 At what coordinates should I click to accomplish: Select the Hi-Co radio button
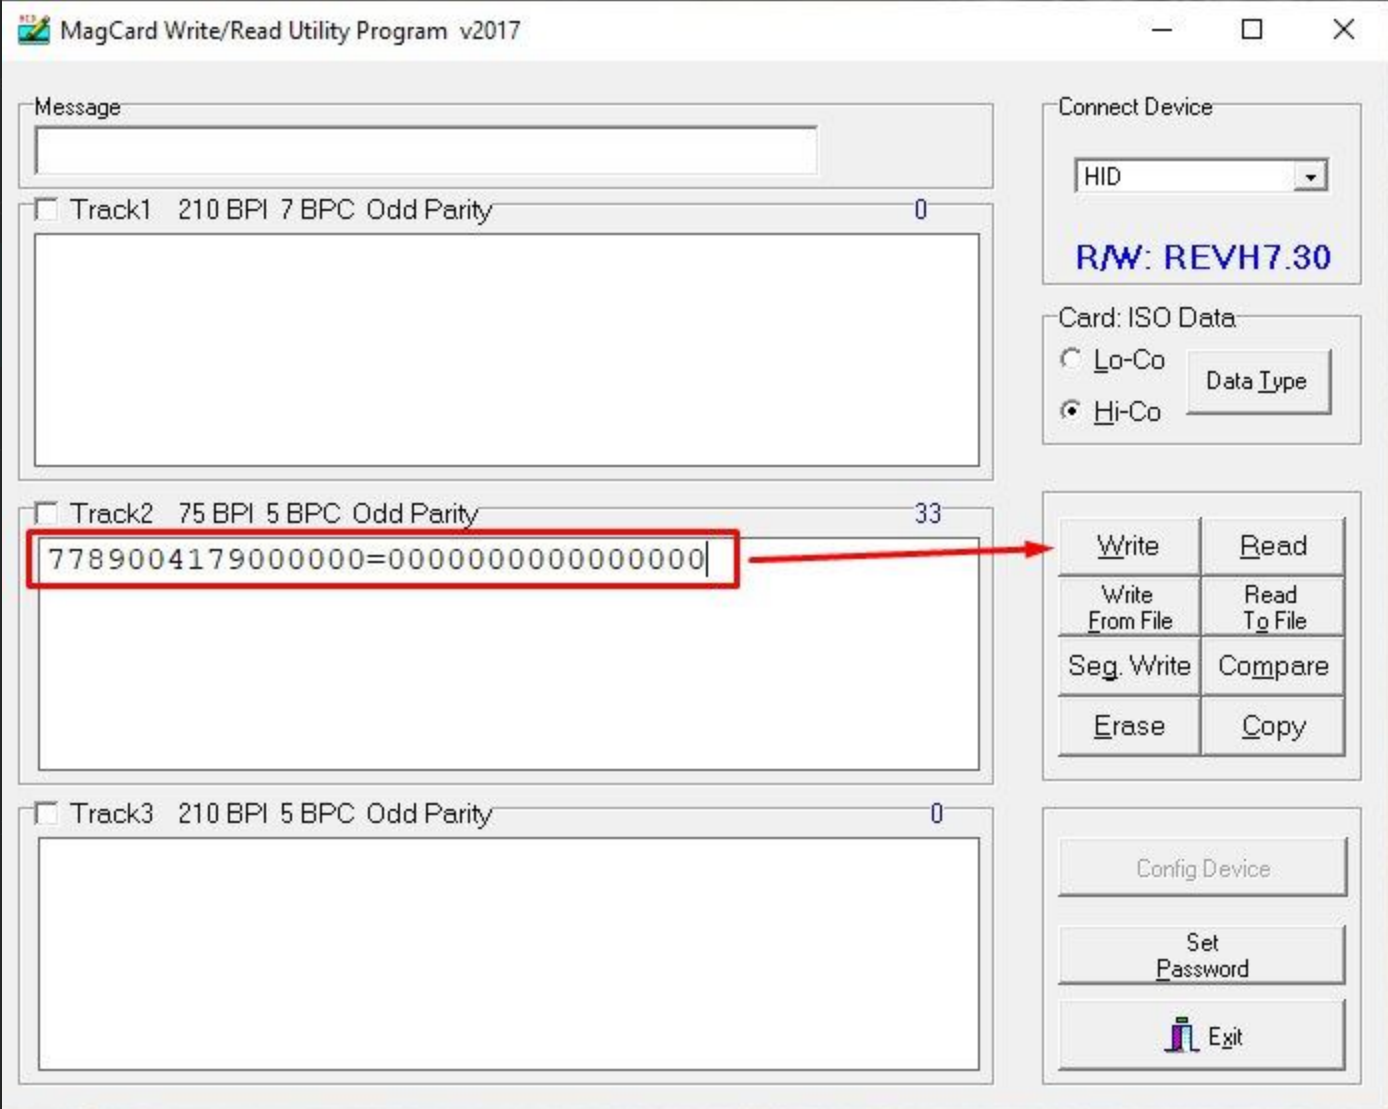tap(1071, 410)
